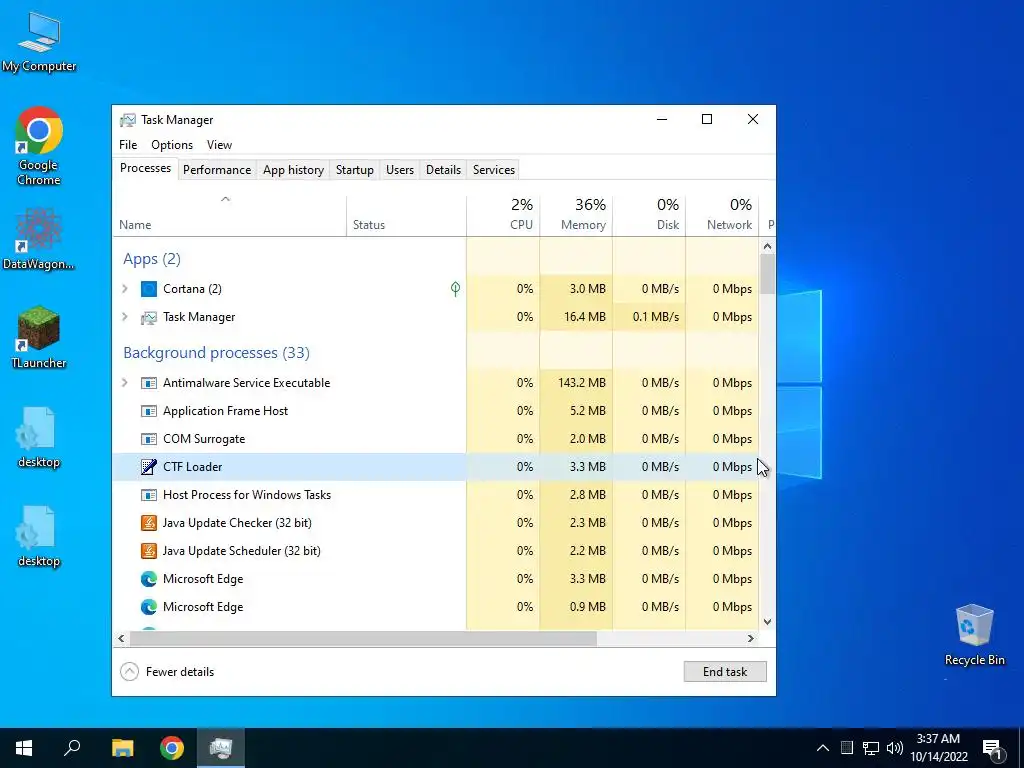Image resolution: width=1024 pixels, height=768 pixels.
Task: Select the TLauncher desktop shortcut
Action: point(39,338)
